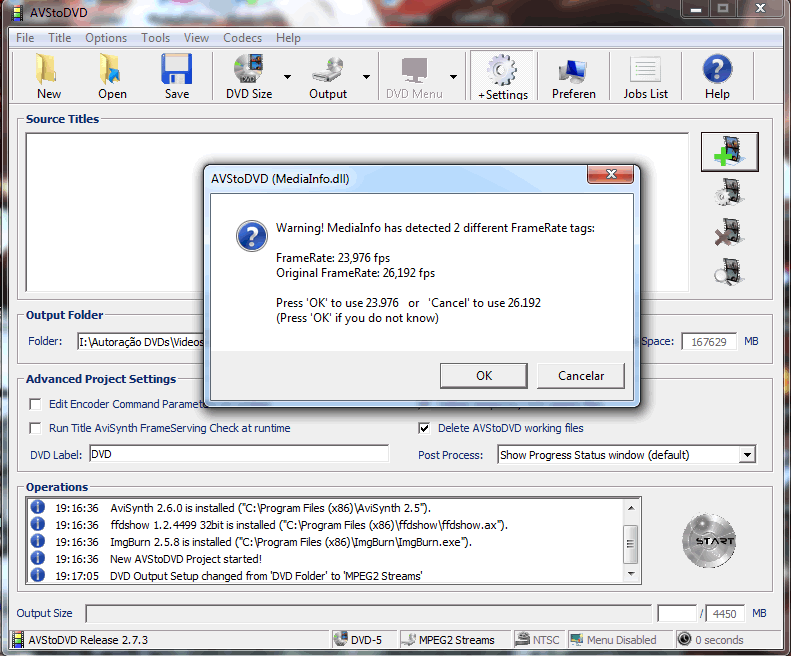Open the Help menu

click(288, 38)
